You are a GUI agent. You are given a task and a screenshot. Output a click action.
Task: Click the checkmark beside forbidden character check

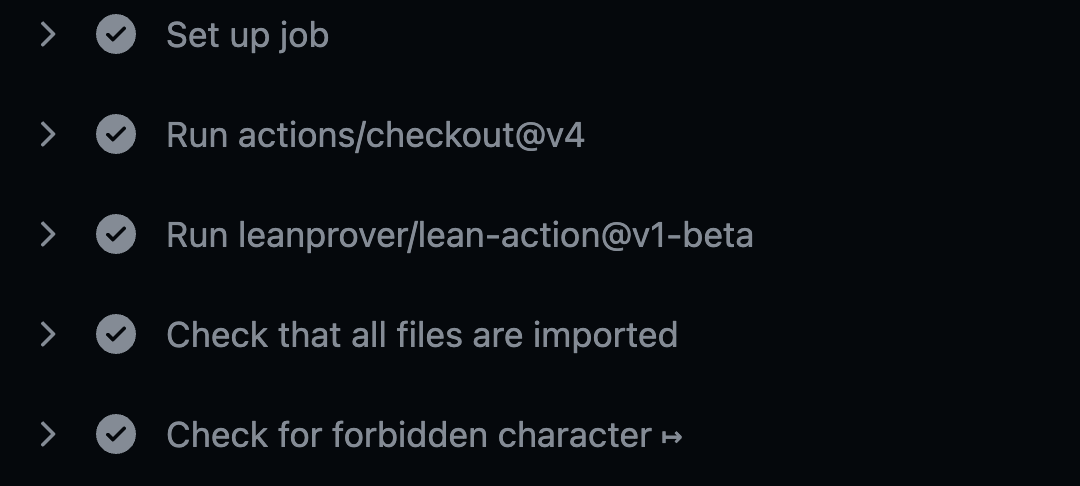[x=116, y=434]
